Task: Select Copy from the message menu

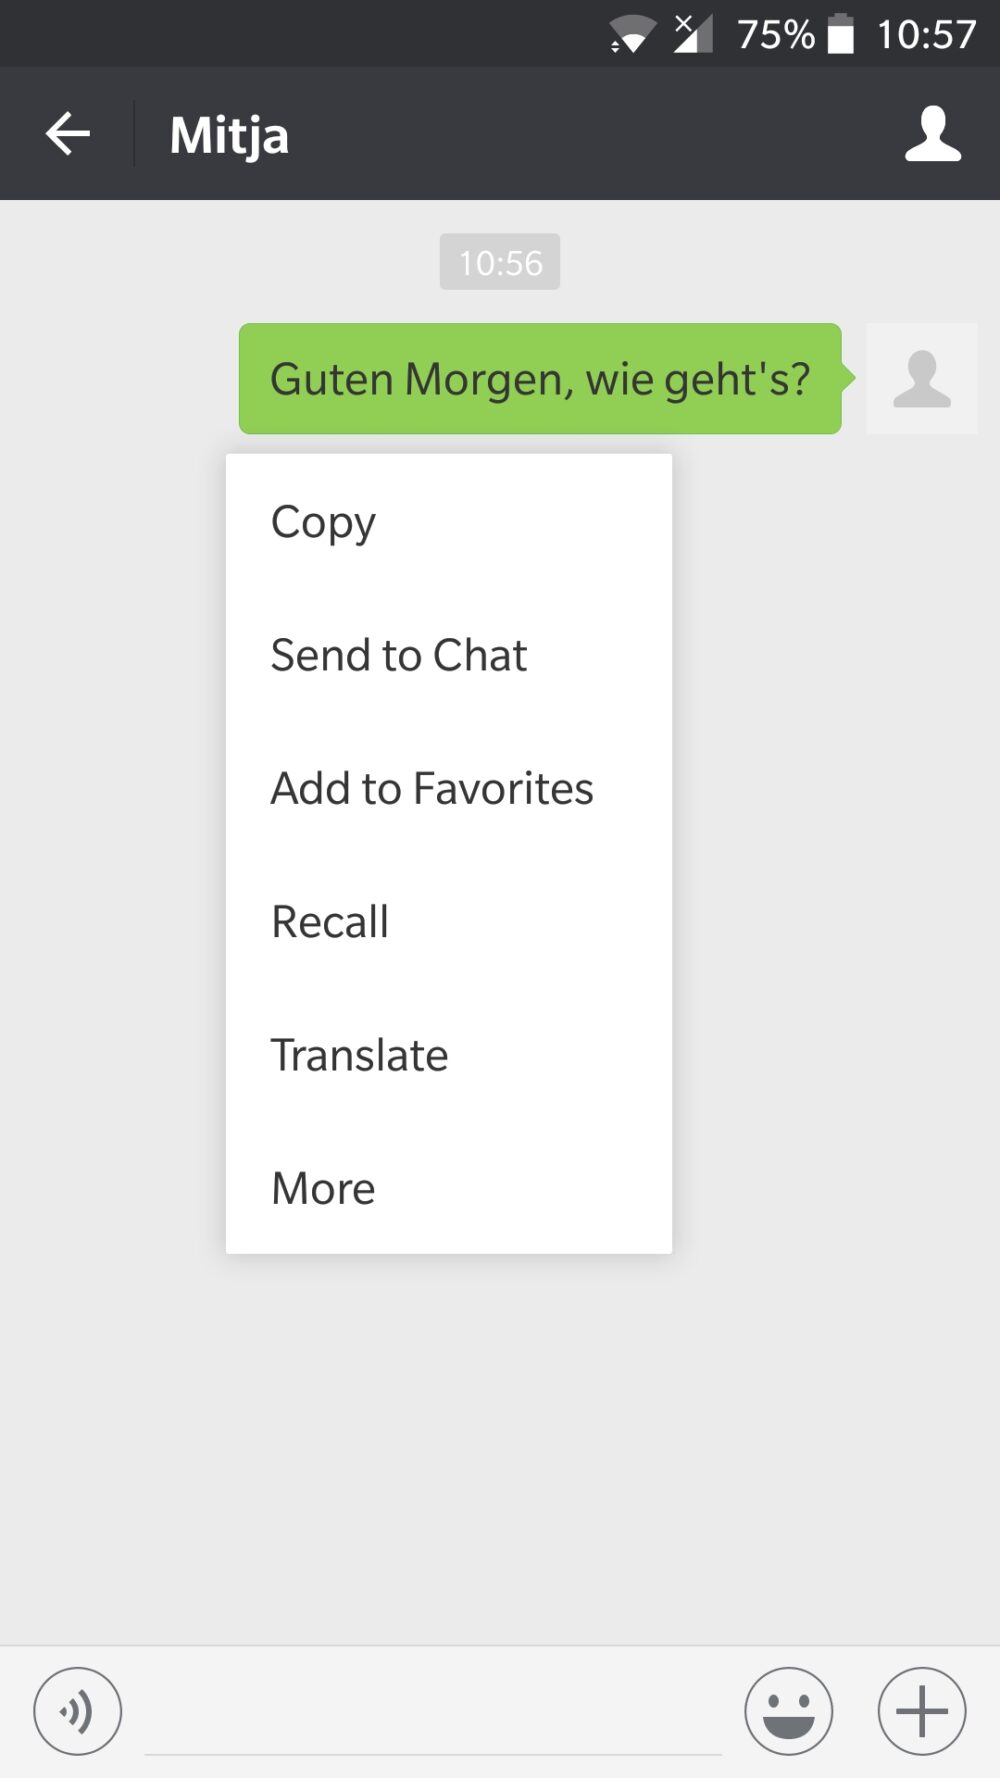Action: [322, 522]
